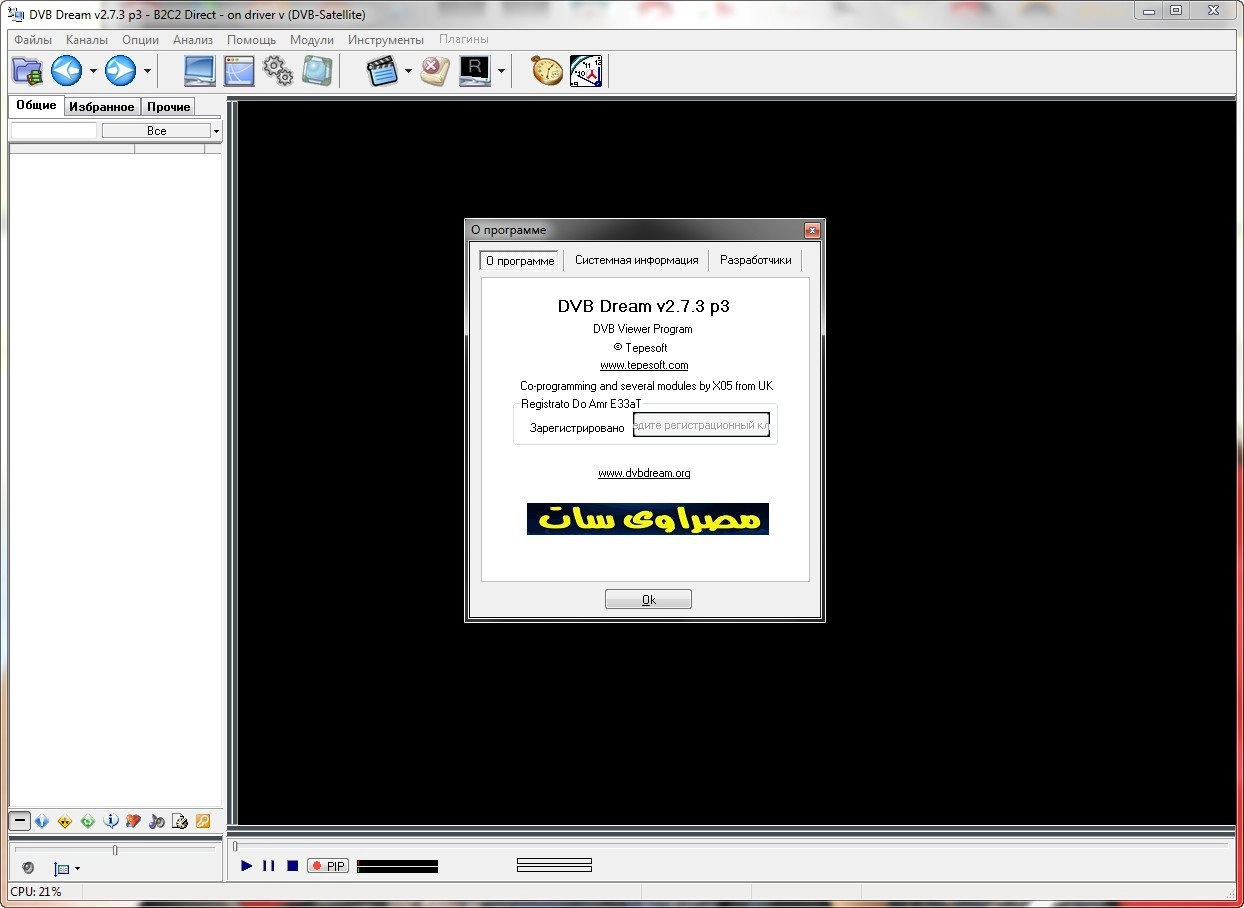
Task: Click the CPU: 21% status bar text
Action: pos(36,891)
